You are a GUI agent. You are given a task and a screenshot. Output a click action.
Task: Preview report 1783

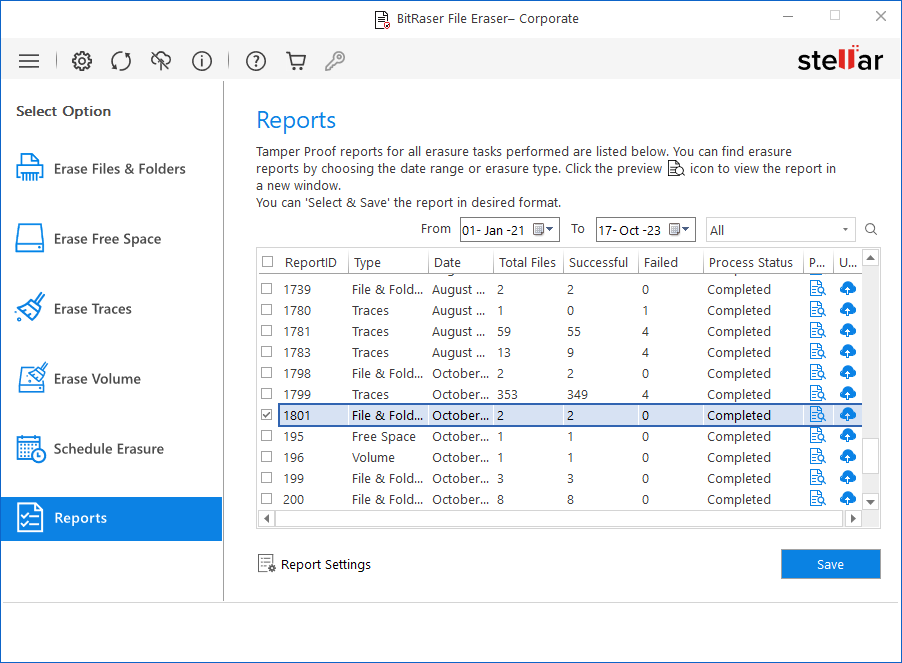[817, 352]
